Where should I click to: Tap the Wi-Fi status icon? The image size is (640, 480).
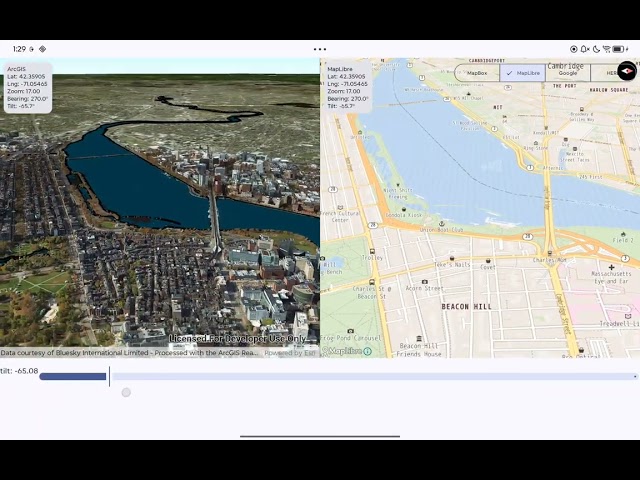tap(607, 49)
